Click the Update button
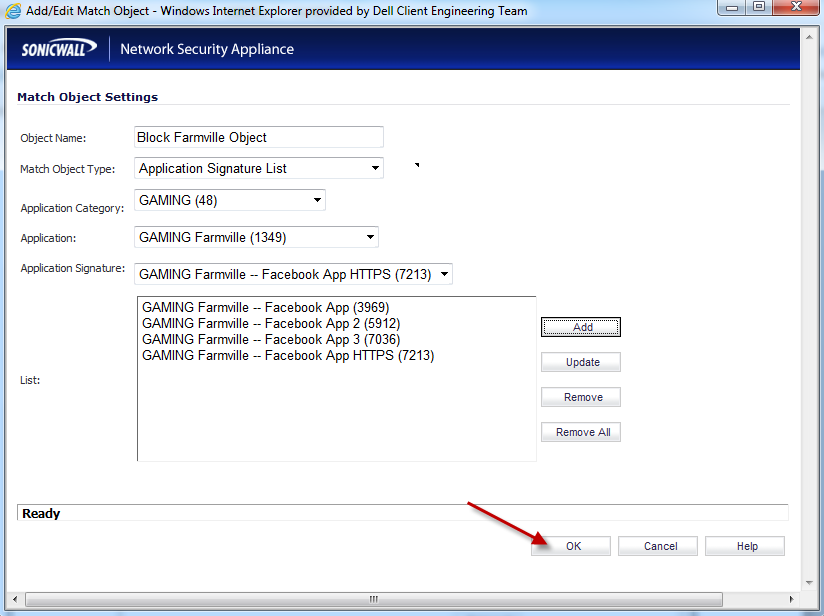The image size is (824, 616). (x=581, y=362)
